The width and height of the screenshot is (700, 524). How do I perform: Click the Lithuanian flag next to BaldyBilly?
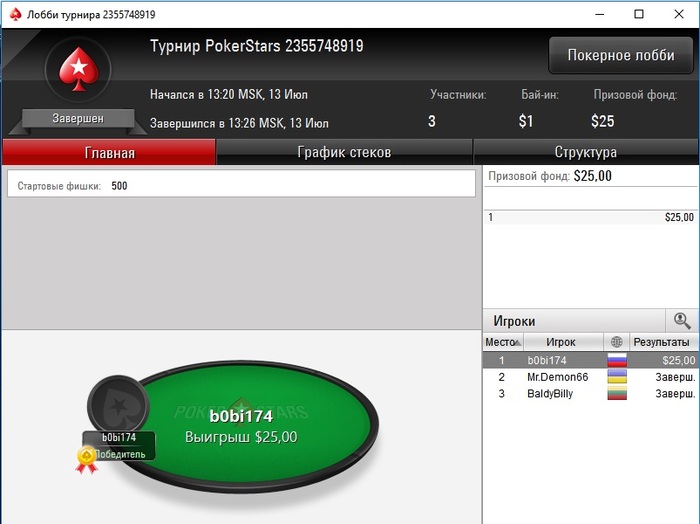[x=617, y=394]
